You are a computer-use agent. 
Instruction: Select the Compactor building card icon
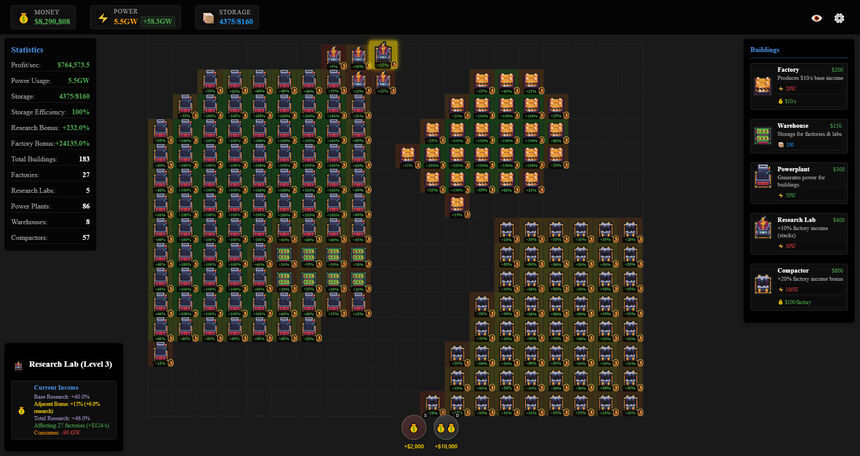(x=762, y=285)
